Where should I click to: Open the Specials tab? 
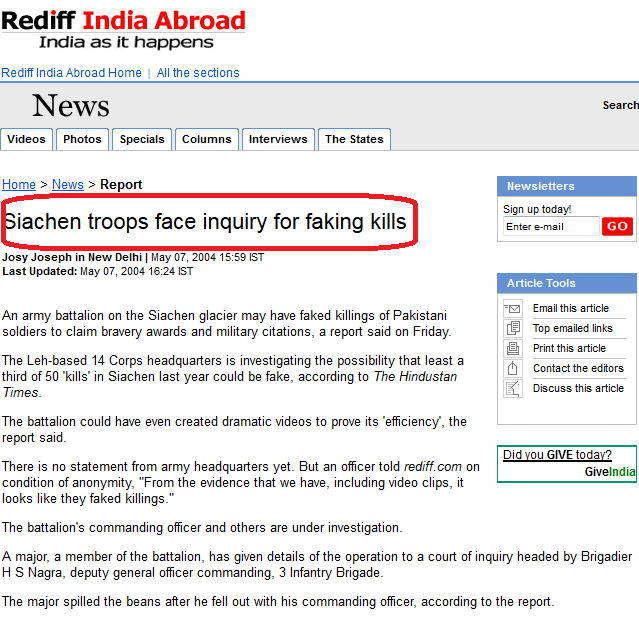click(x=142, y=139)
